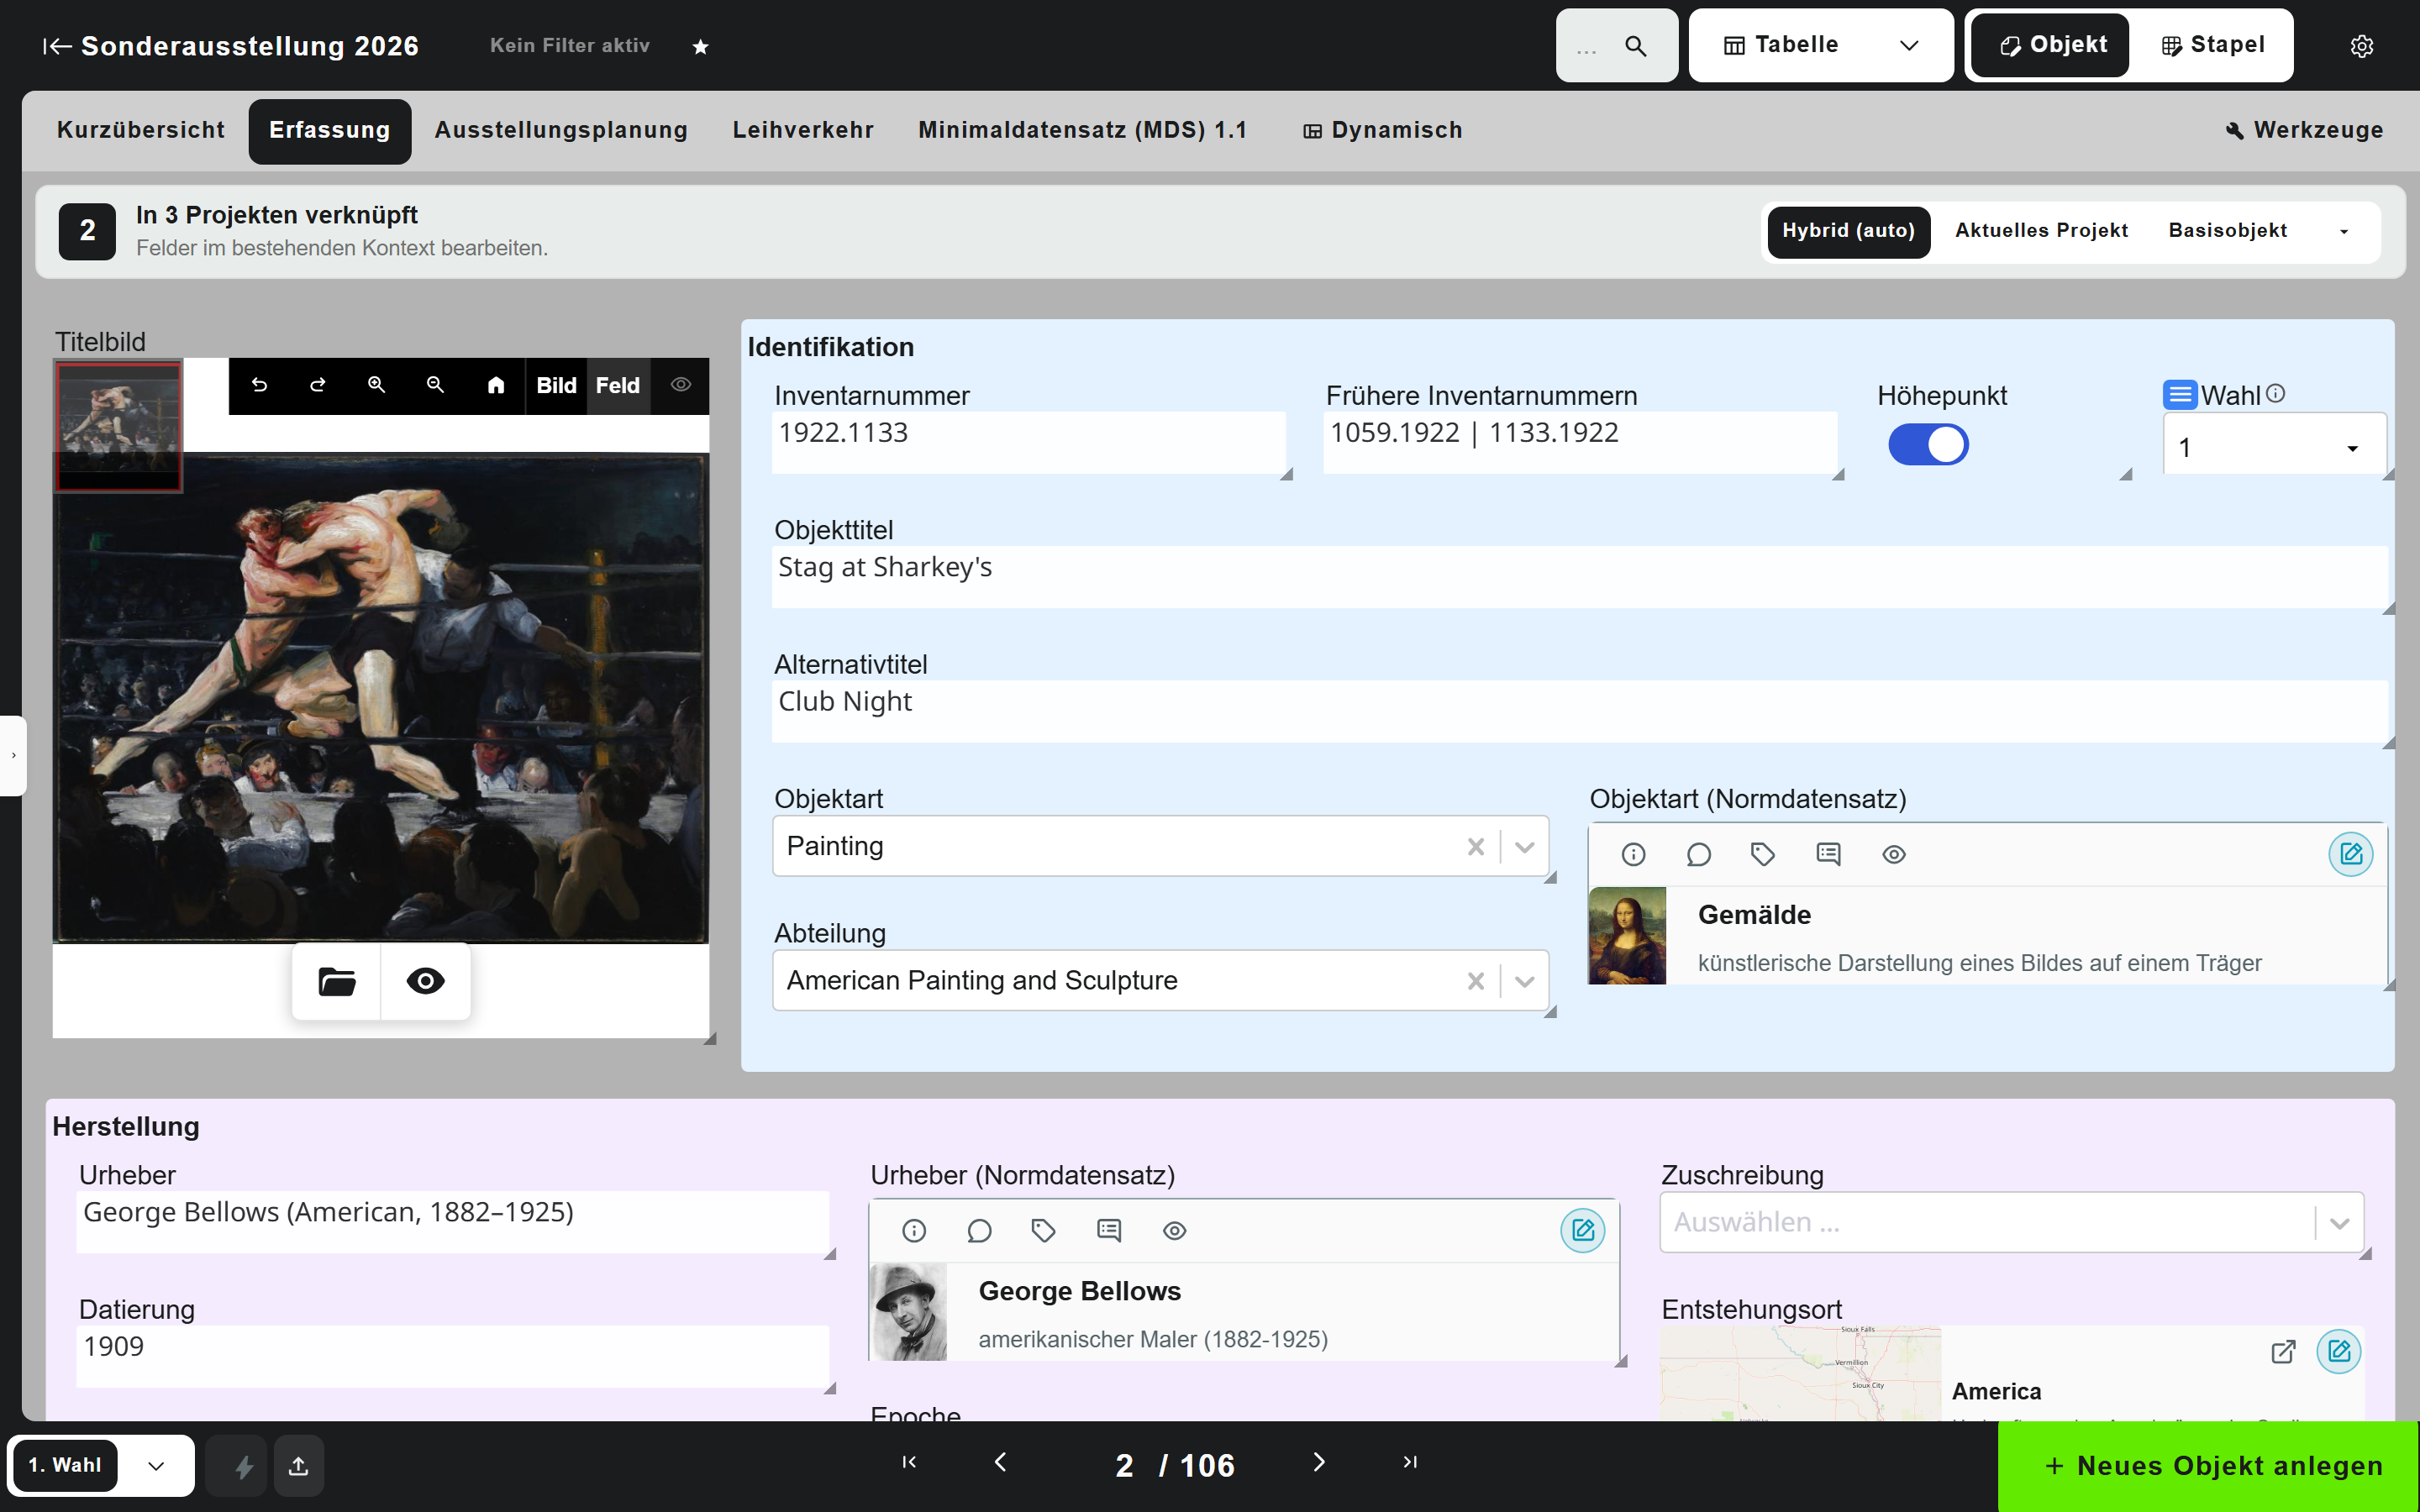This screenshot has height=1512, width=2420.
Task: Jump to the last object record
Action: 1410,1462
